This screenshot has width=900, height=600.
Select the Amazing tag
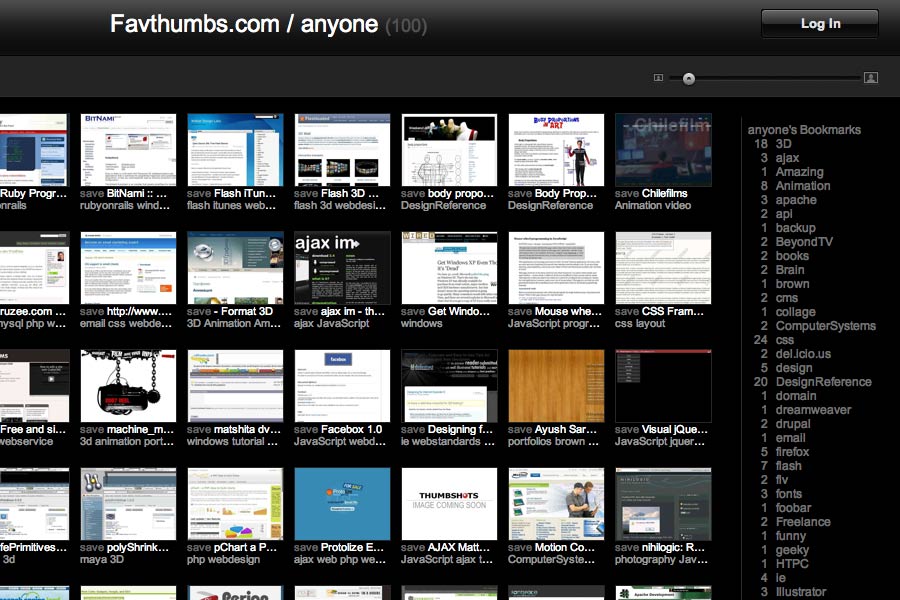pos(800,172)
